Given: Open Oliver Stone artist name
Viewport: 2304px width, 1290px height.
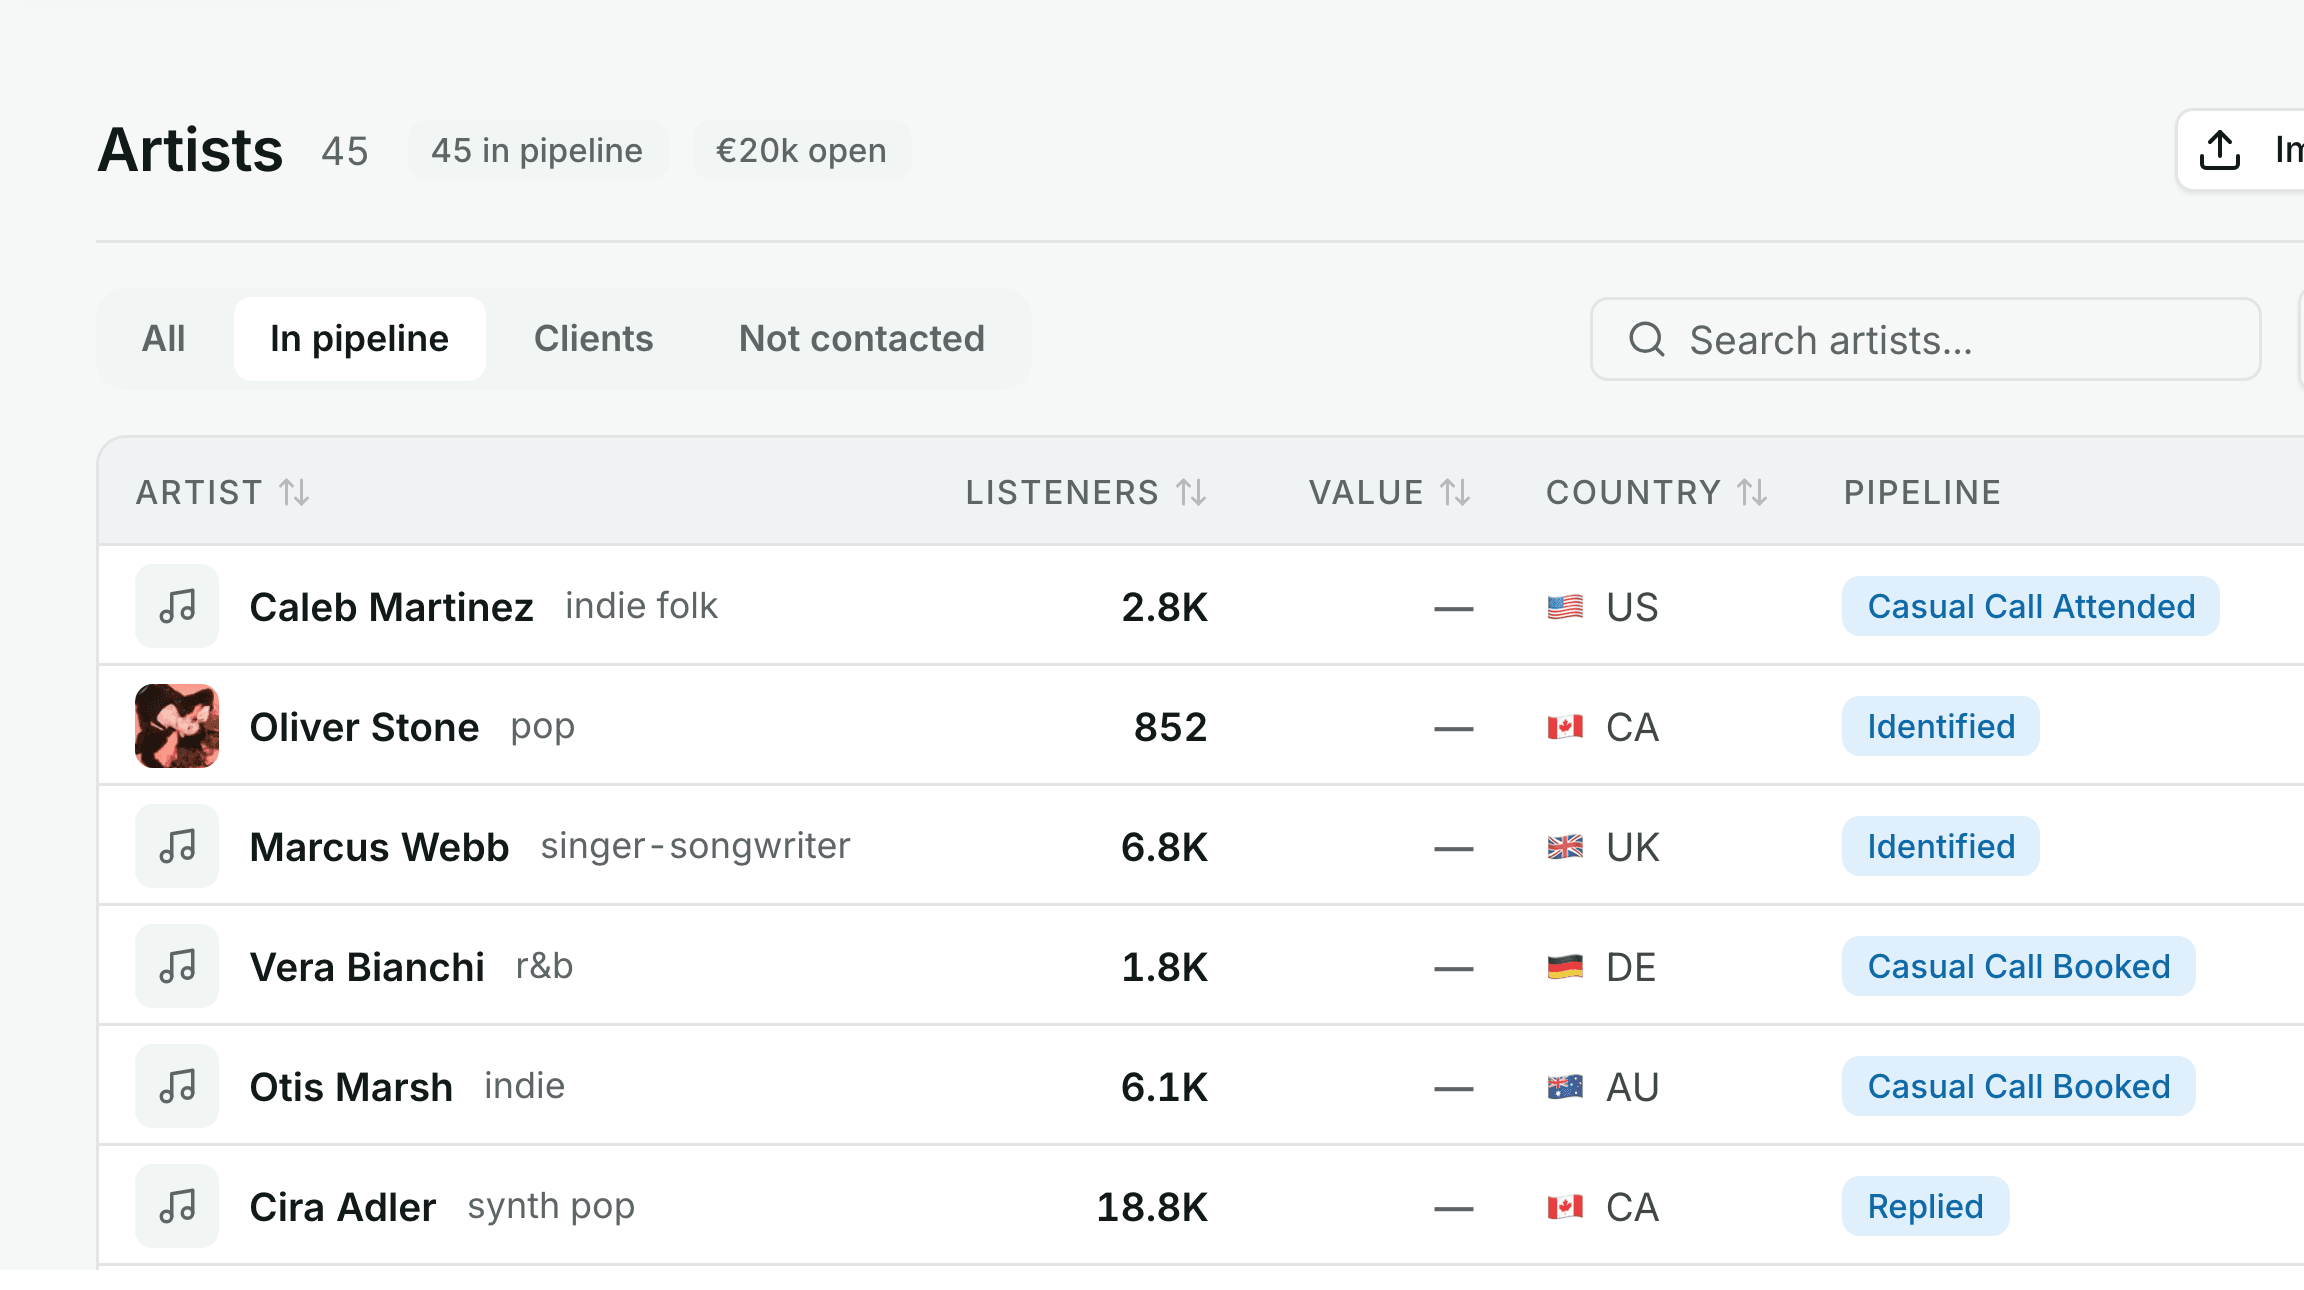Looking at the screenshot, I should coord(364,727).
